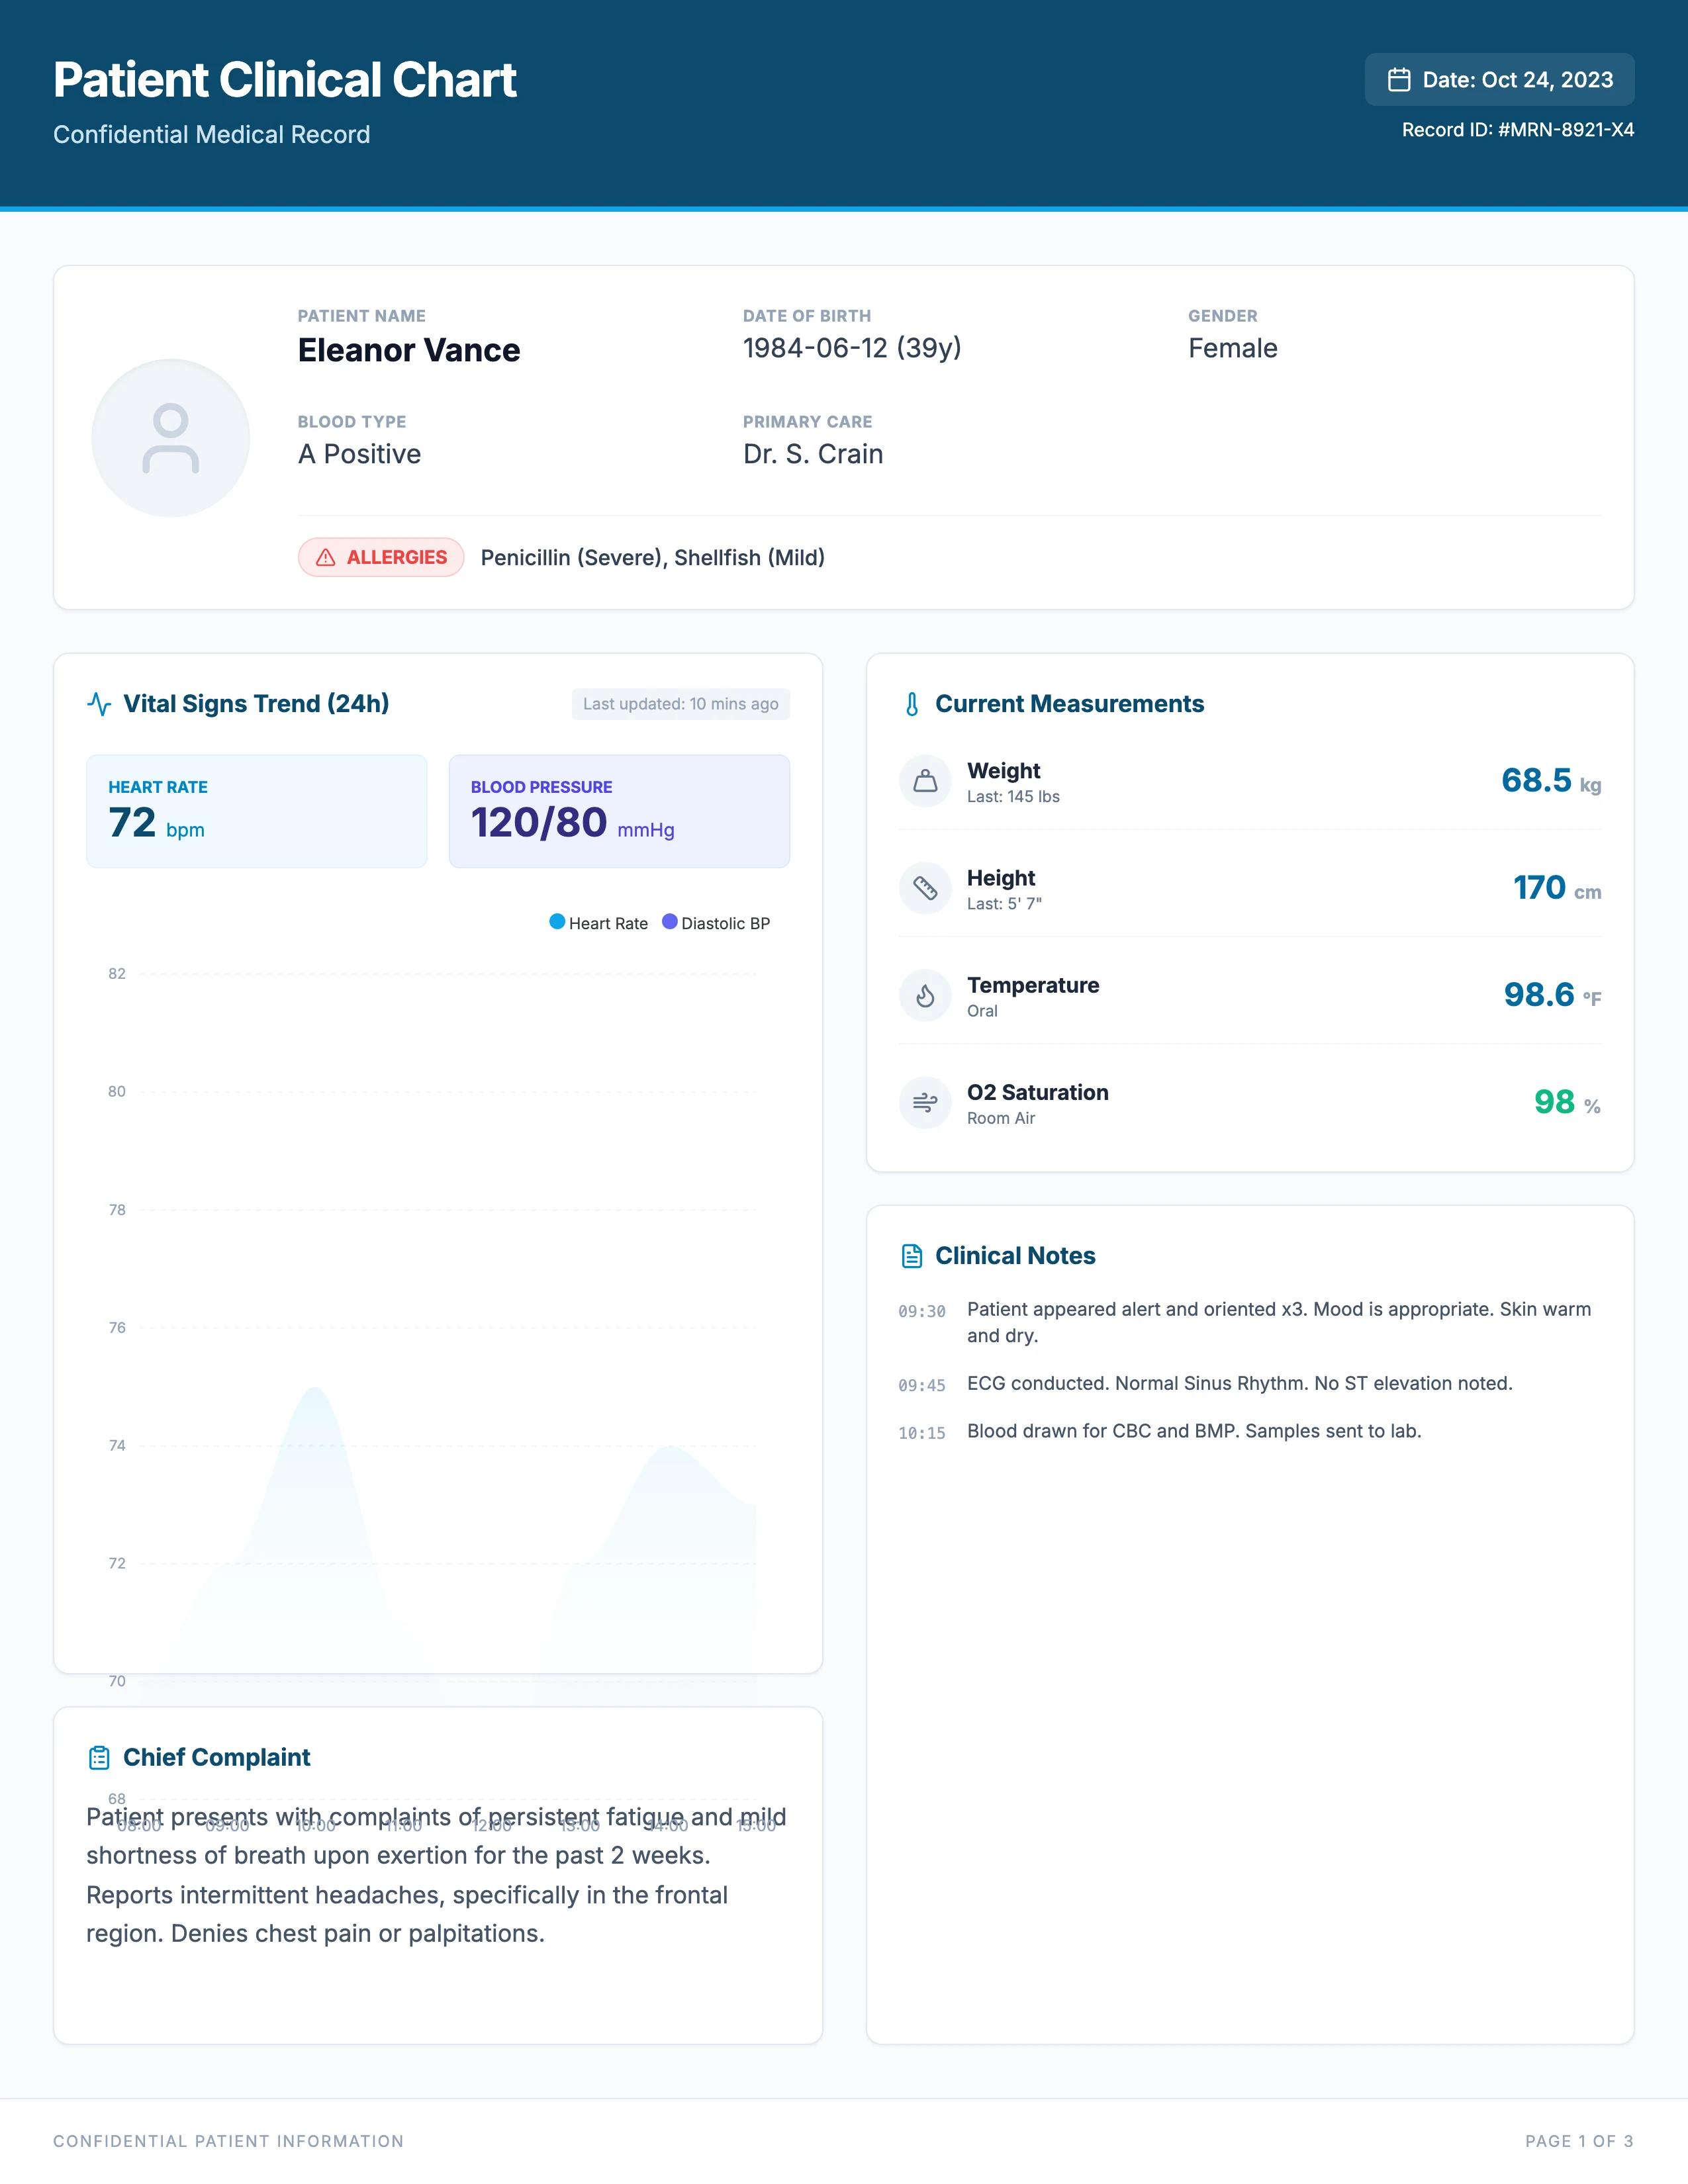Click primary care Dr. S. Crain
Viewport: 1688px width, 2184px height.
tap(813, 454)
